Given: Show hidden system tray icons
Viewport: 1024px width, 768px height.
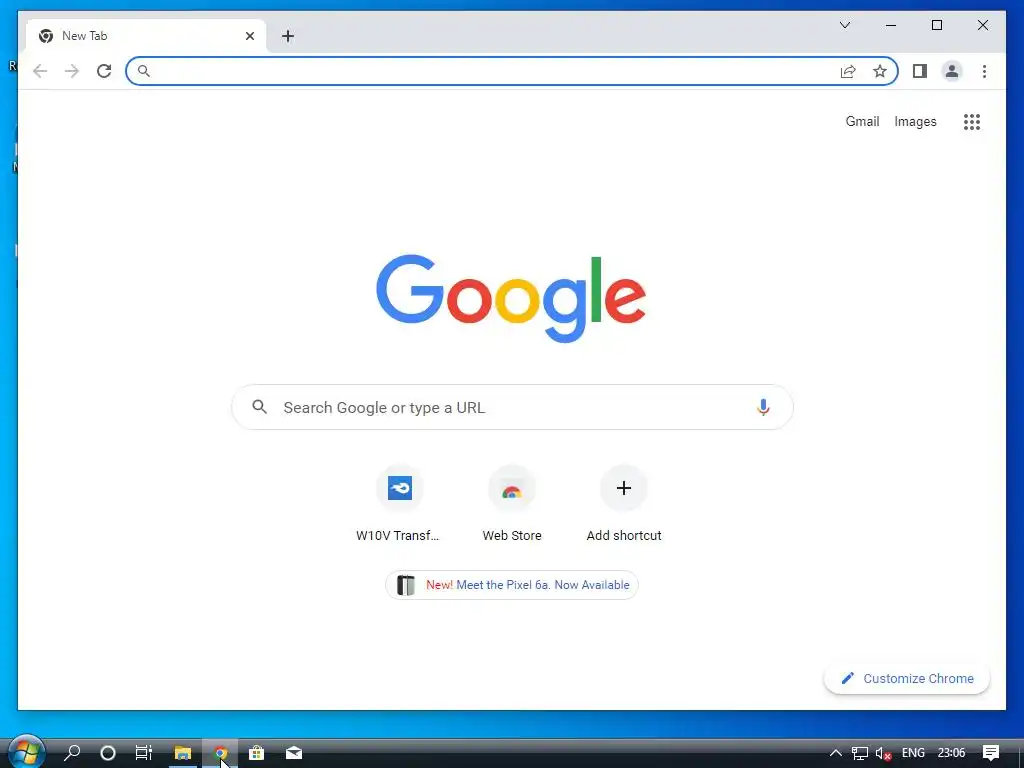Looking at the screenshot, I should pyautogui.click(x=835, y=753).
